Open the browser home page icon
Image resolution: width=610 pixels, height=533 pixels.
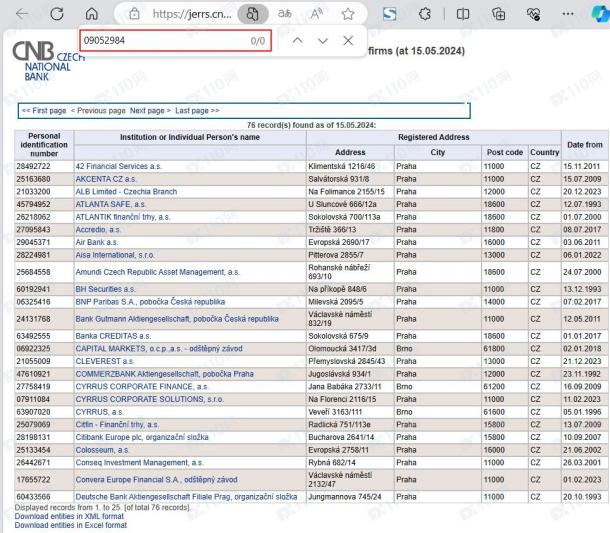(x=91, y=14)
